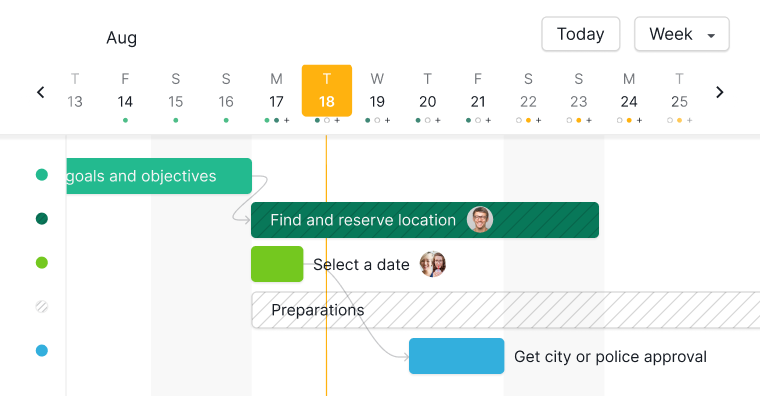760x396 pixels.
Task: Click lime green status dot for Select a date row
Action: 42,263
